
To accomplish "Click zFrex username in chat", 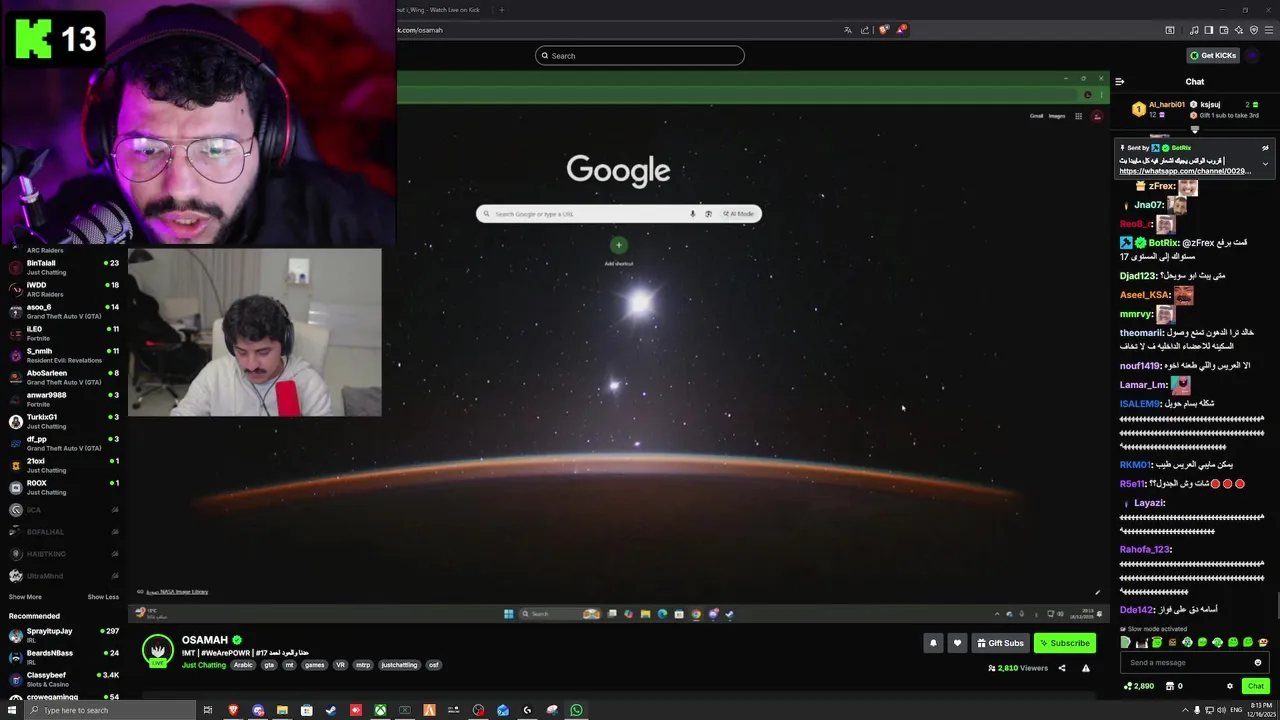I will click(1161, 186).
